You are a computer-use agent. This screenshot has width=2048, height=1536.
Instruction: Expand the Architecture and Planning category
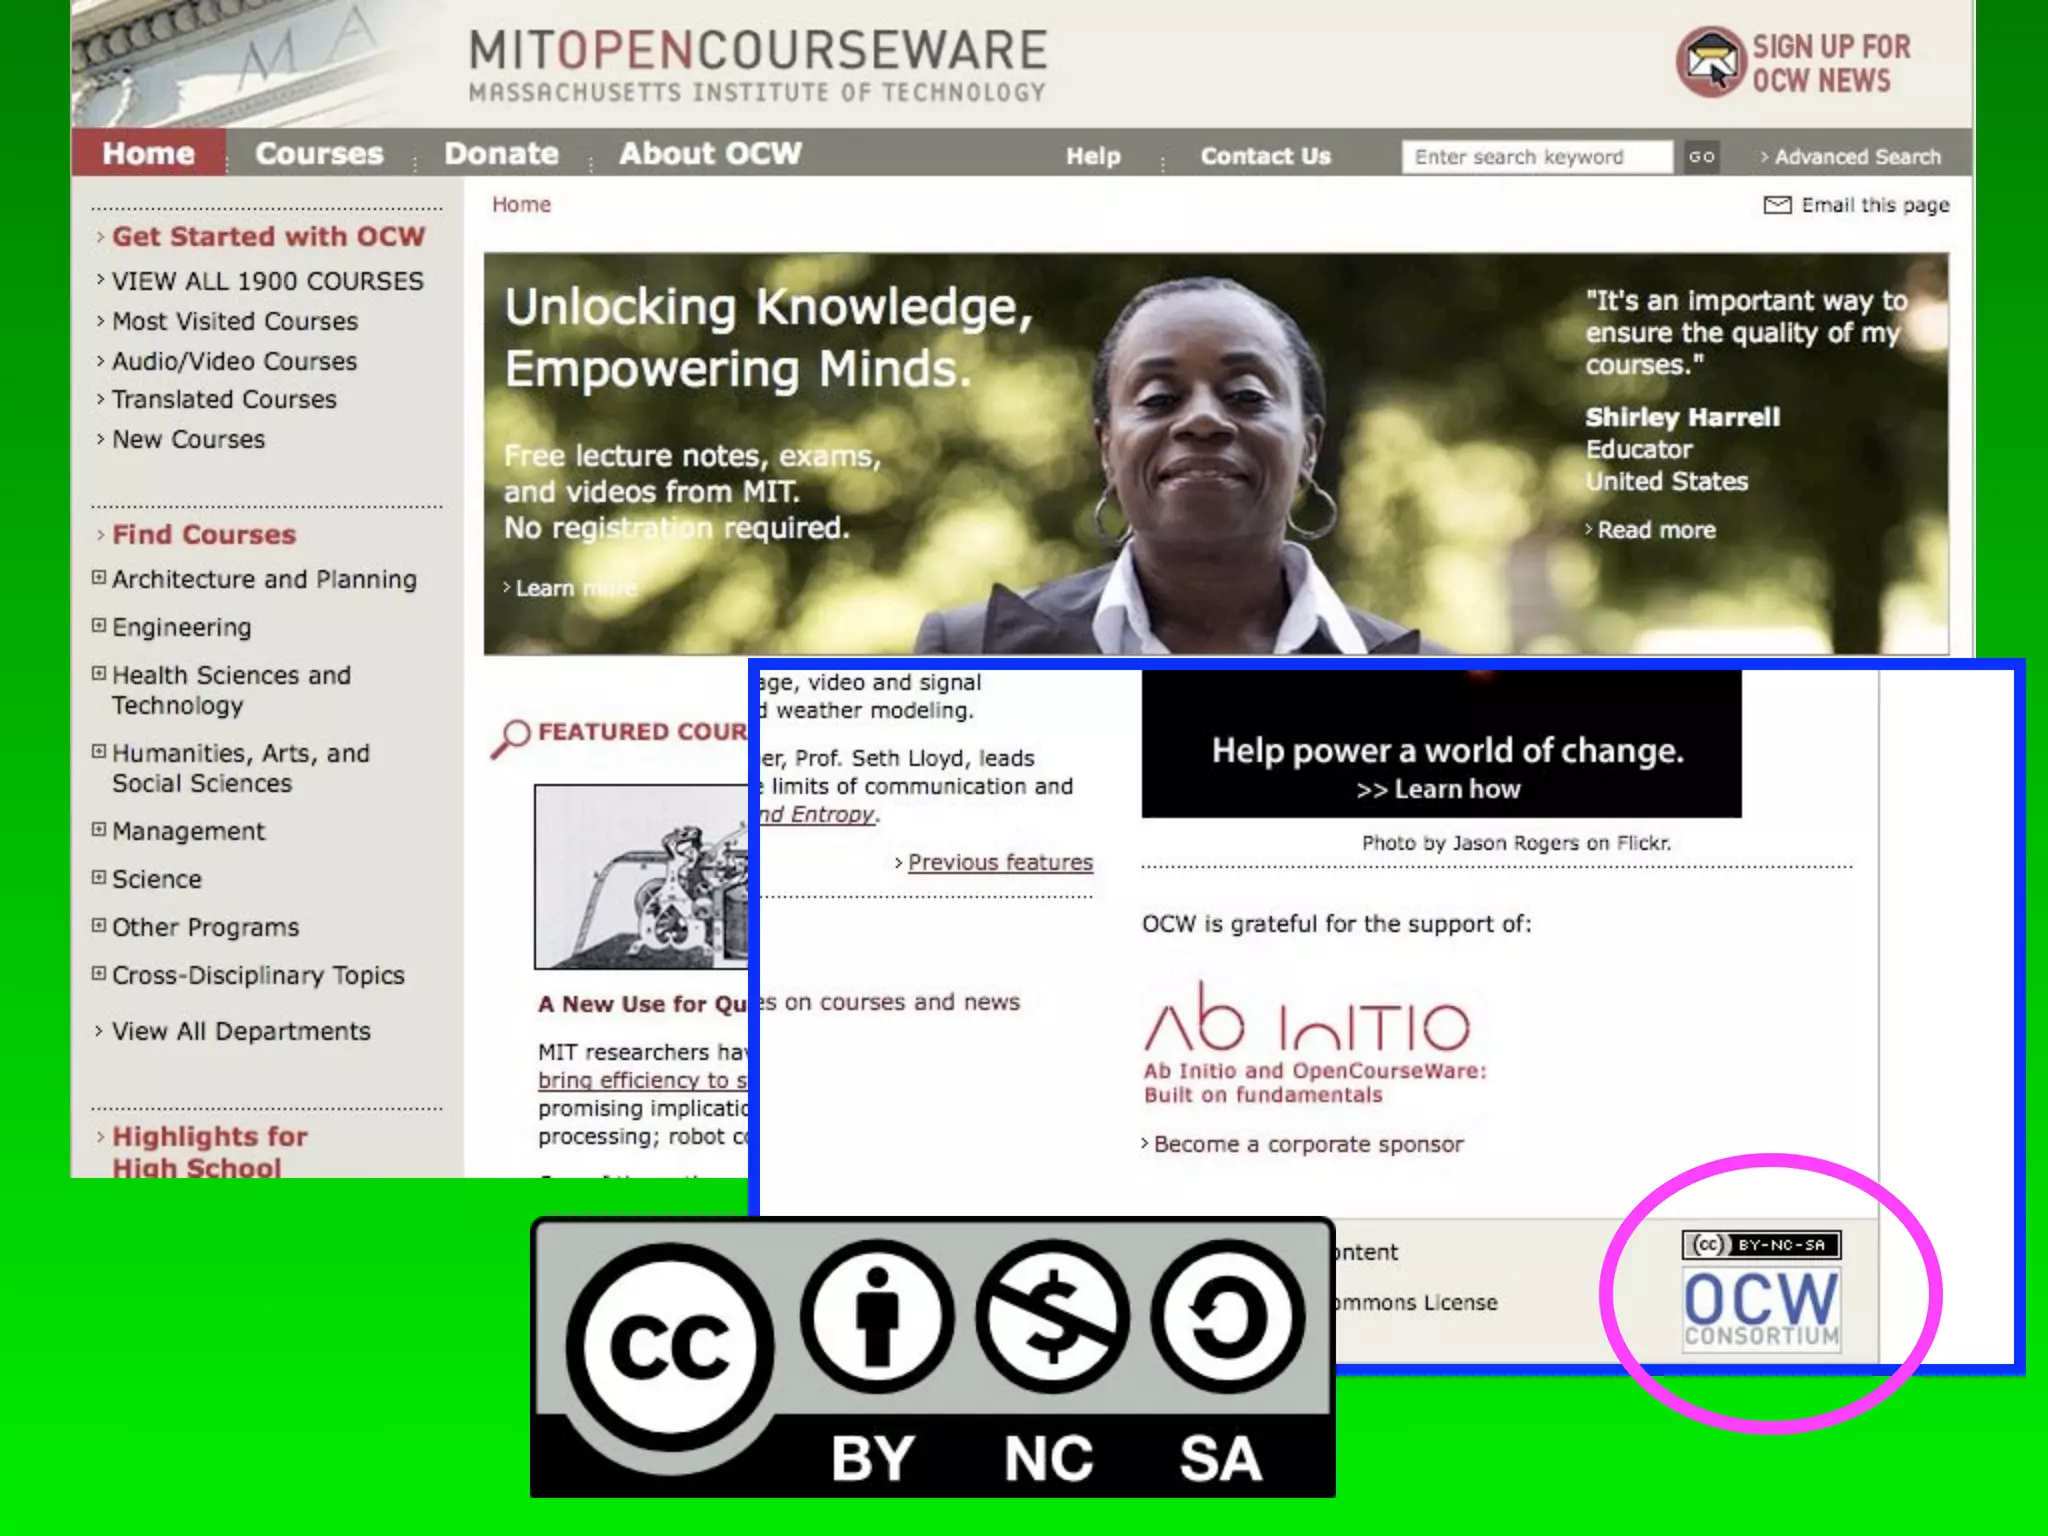pos(99,578)
